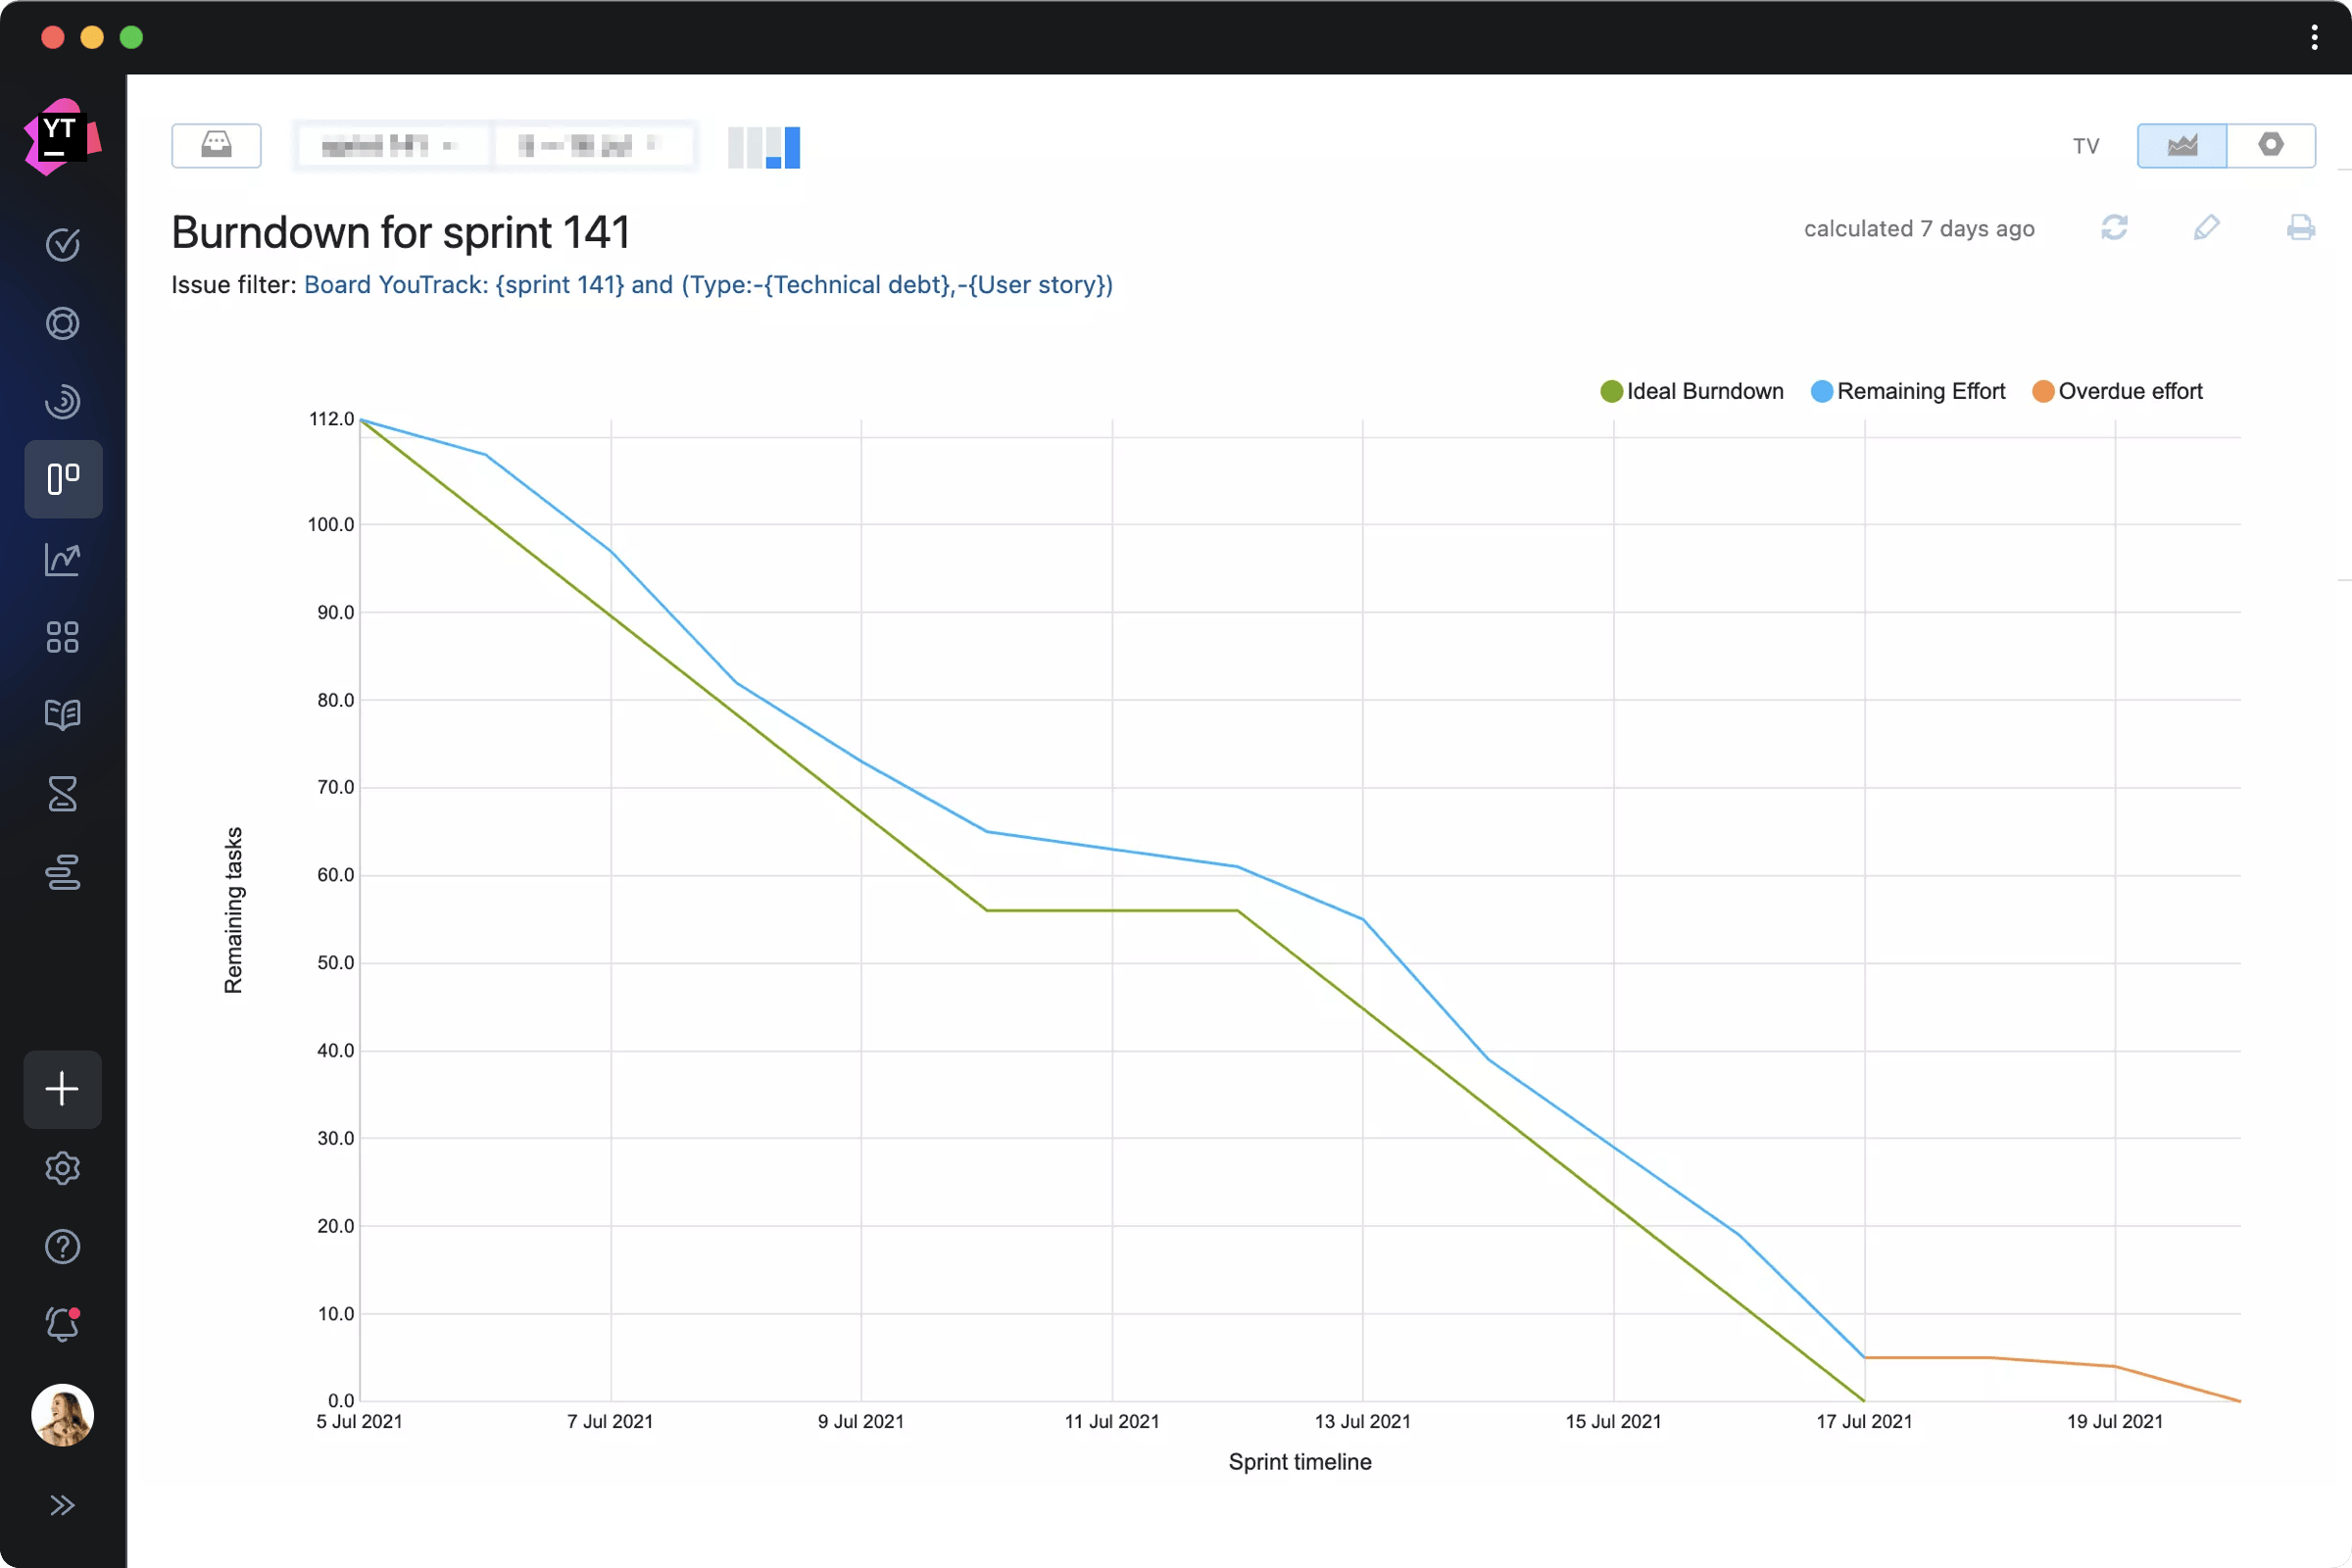This screenshot has height=1568, width=2352.
Task: Open Dashboards grid icon in sidebar
Action: (x=63, y=637)
